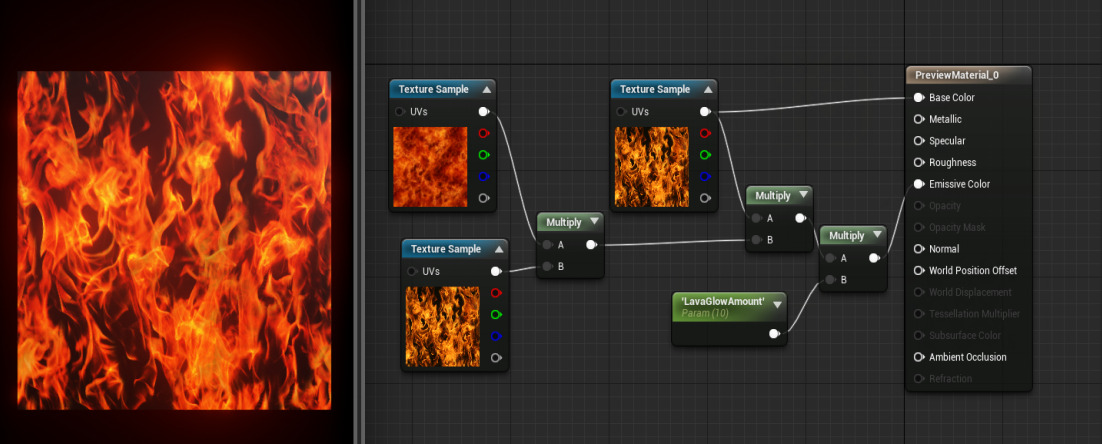Screen dimensions: 1102x444
Task: Click A input of Multiply wired to Emissive Color
Action: click(x=830, y=259)
